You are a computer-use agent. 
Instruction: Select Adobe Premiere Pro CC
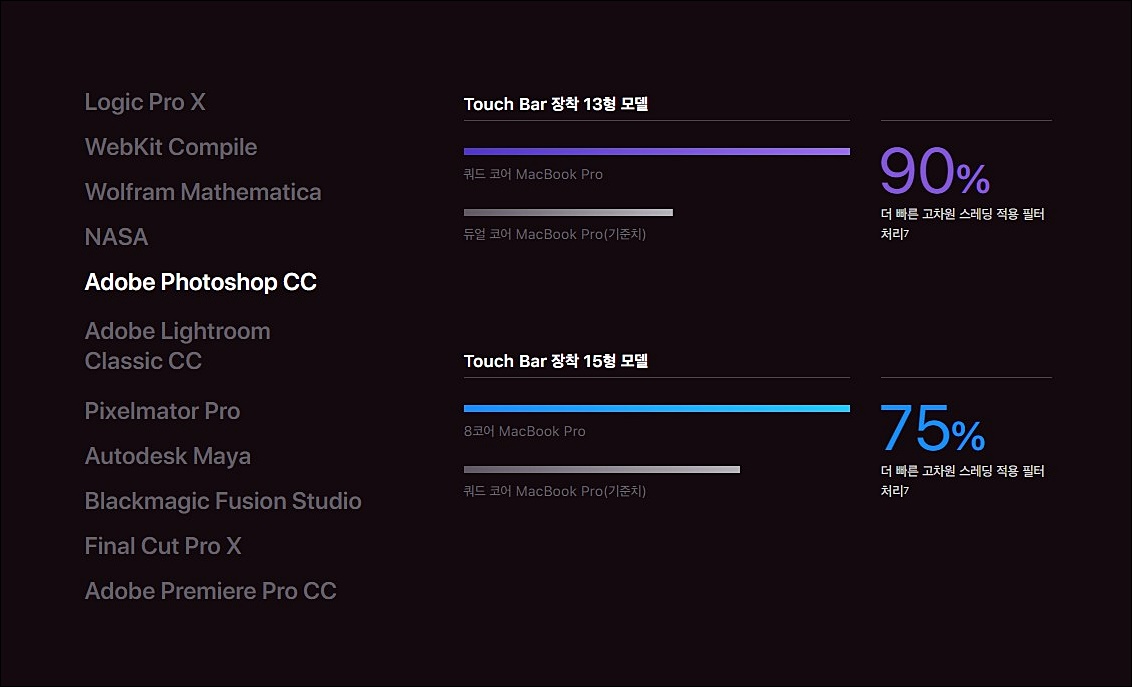(211, 590)
